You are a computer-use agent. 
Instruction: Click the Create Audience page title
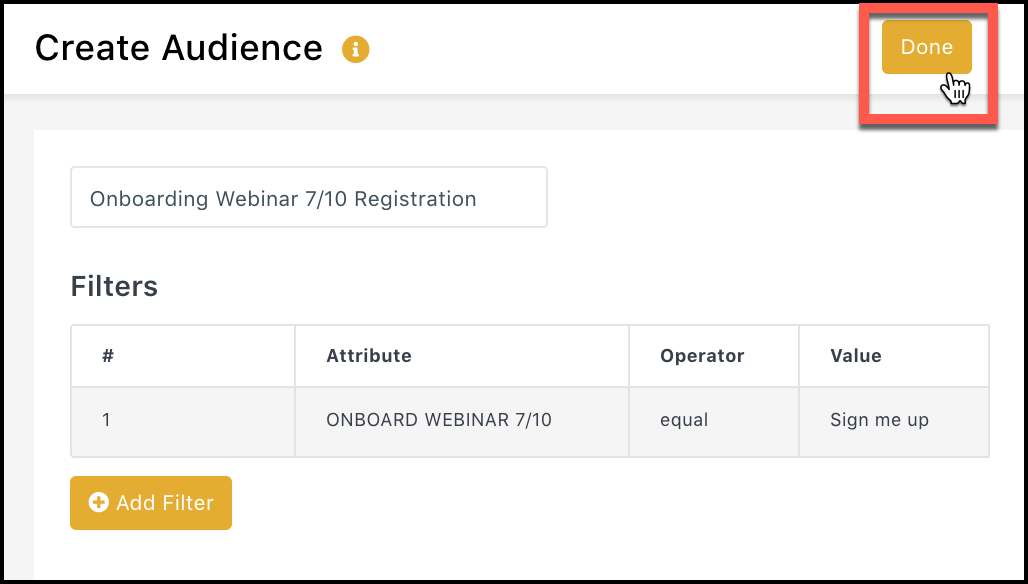click(x=178, y=48)
